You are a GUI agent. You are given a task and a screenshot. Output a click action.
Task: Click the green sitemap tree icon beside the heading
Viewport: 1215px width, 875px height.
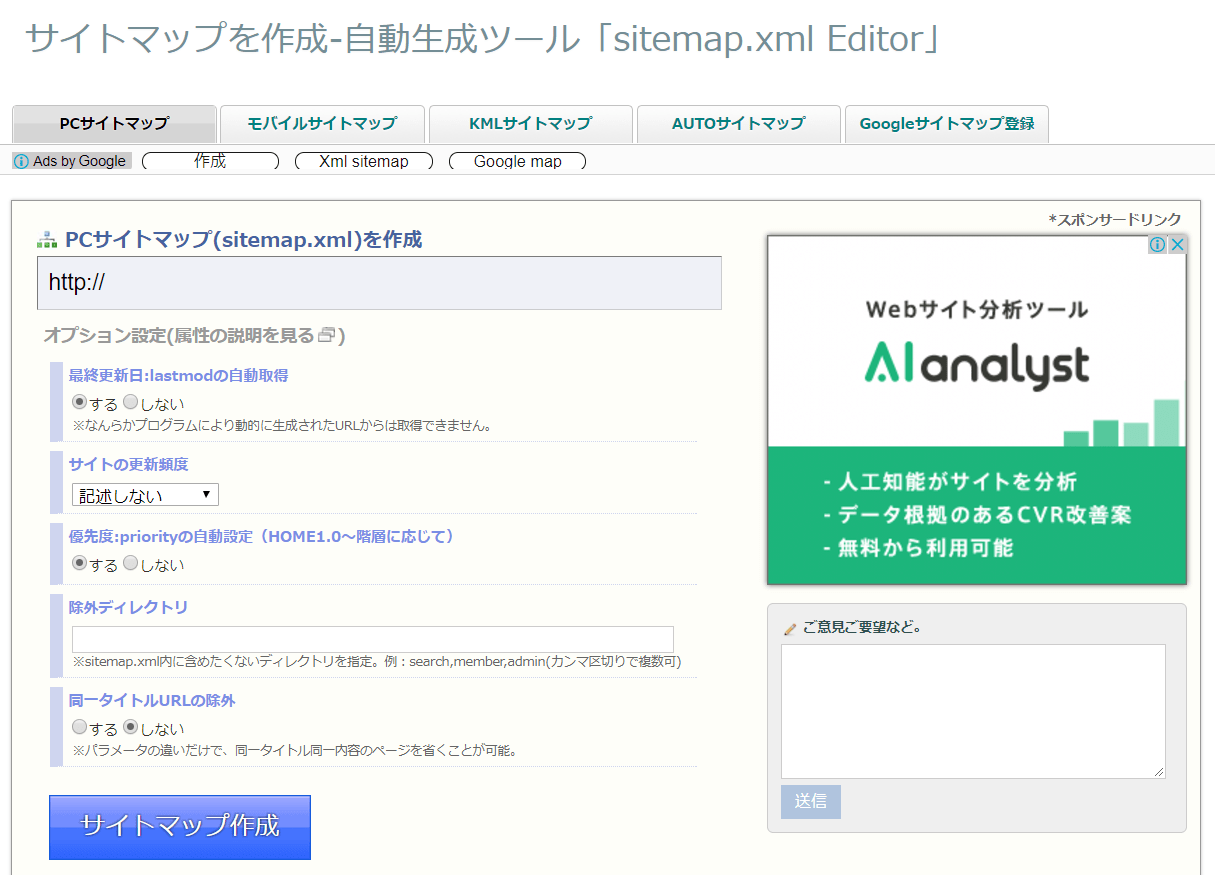tap(47, 239)
